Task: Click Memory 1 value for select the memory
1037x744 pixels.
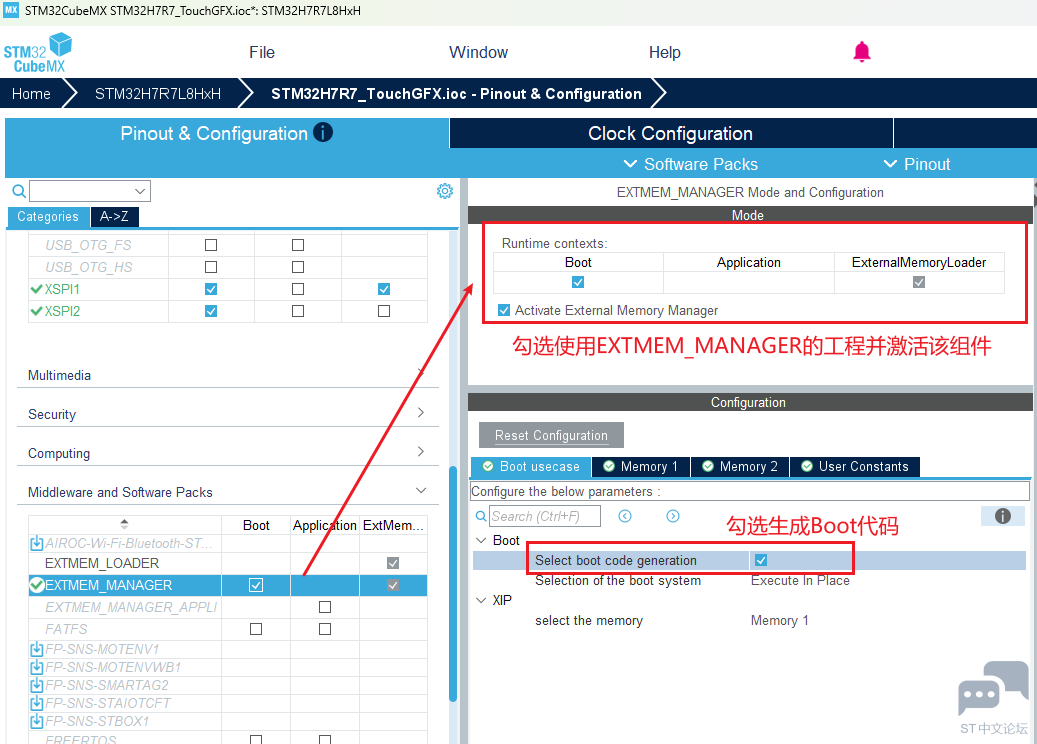Action: (x=780, y=620)
